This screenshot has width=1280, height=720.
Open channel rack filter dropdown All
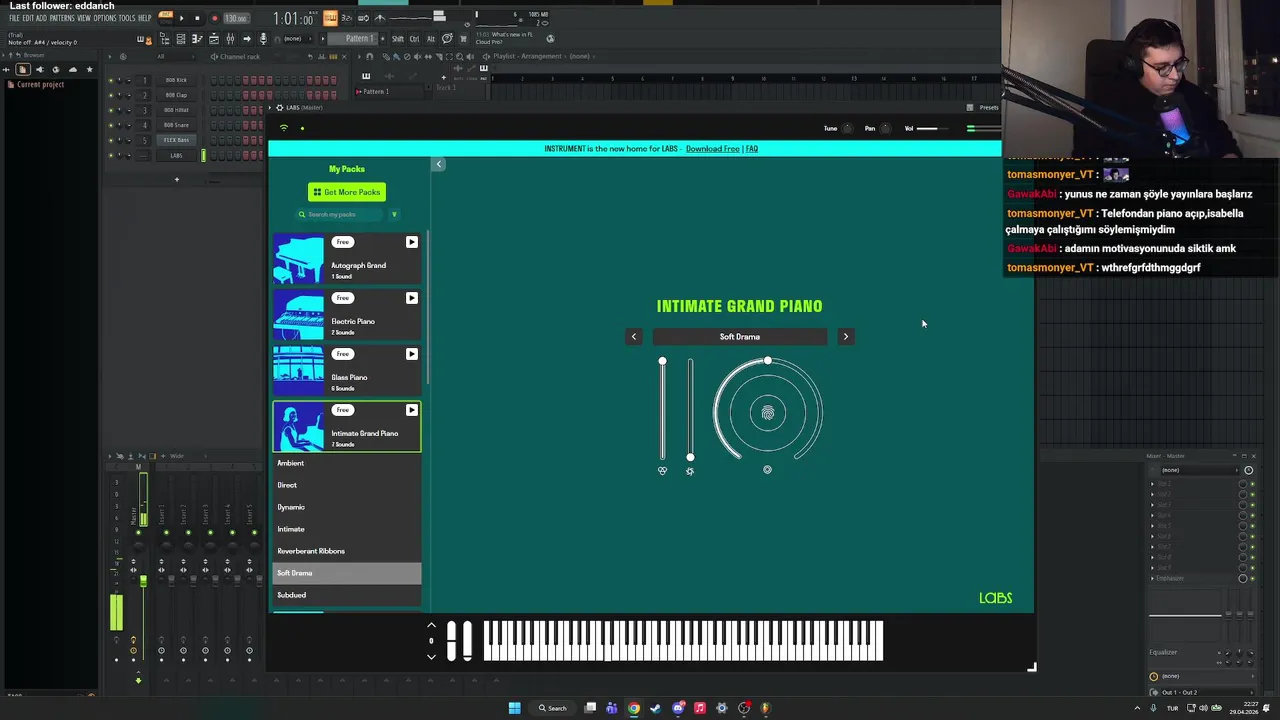click(x=175, y=57)
